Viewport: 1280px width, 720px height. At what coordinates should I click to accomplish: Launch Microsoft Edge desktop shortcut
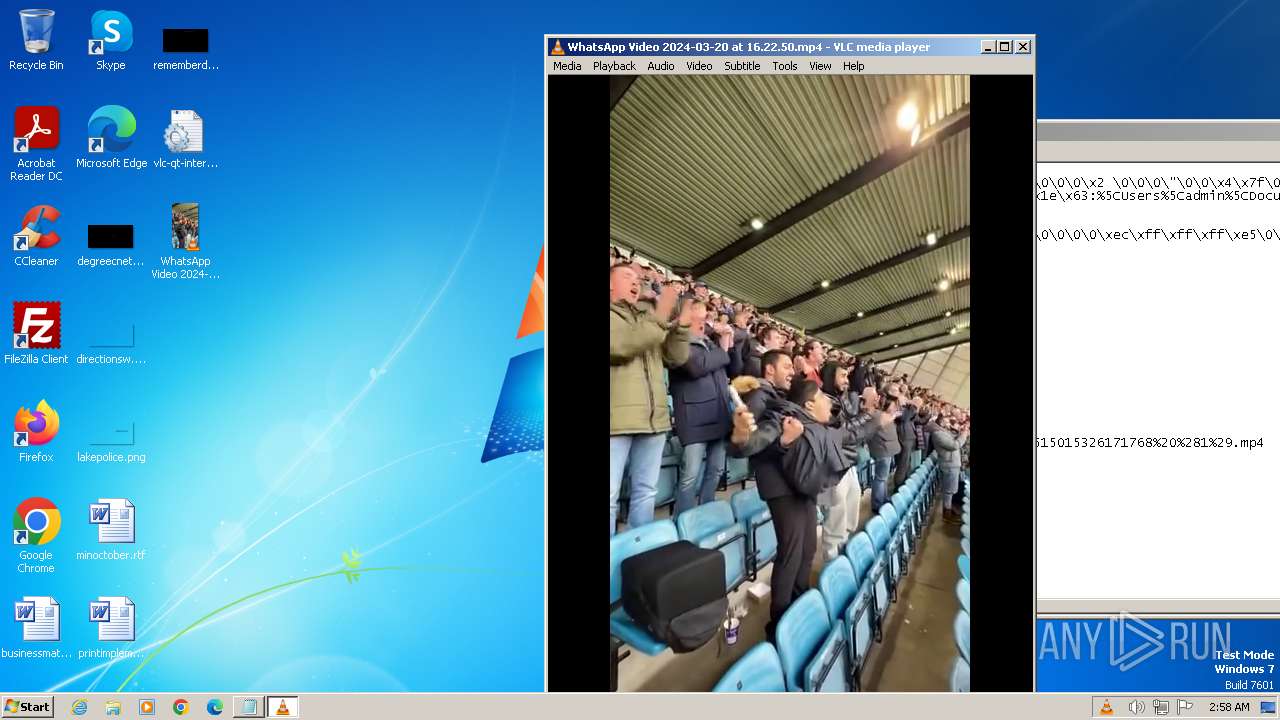point(111,138)
